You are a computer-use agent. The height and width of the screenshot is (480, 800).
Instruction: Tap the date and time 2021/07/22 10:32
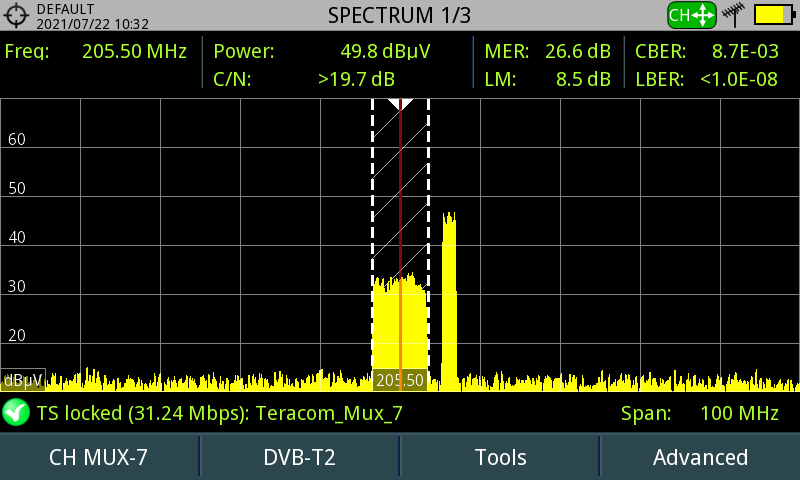coord(92,24)
